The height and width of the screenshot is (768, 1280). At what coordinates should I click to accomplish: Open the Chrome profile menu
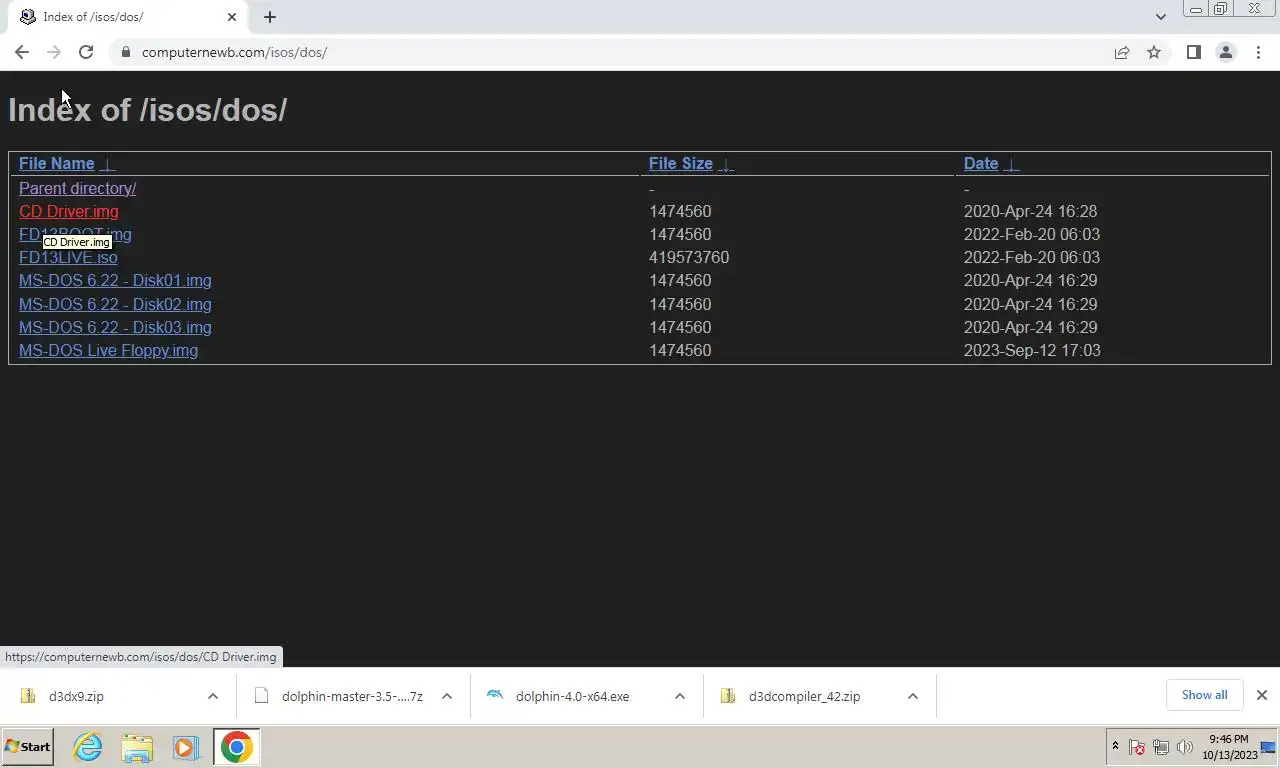click(1225, 52)
